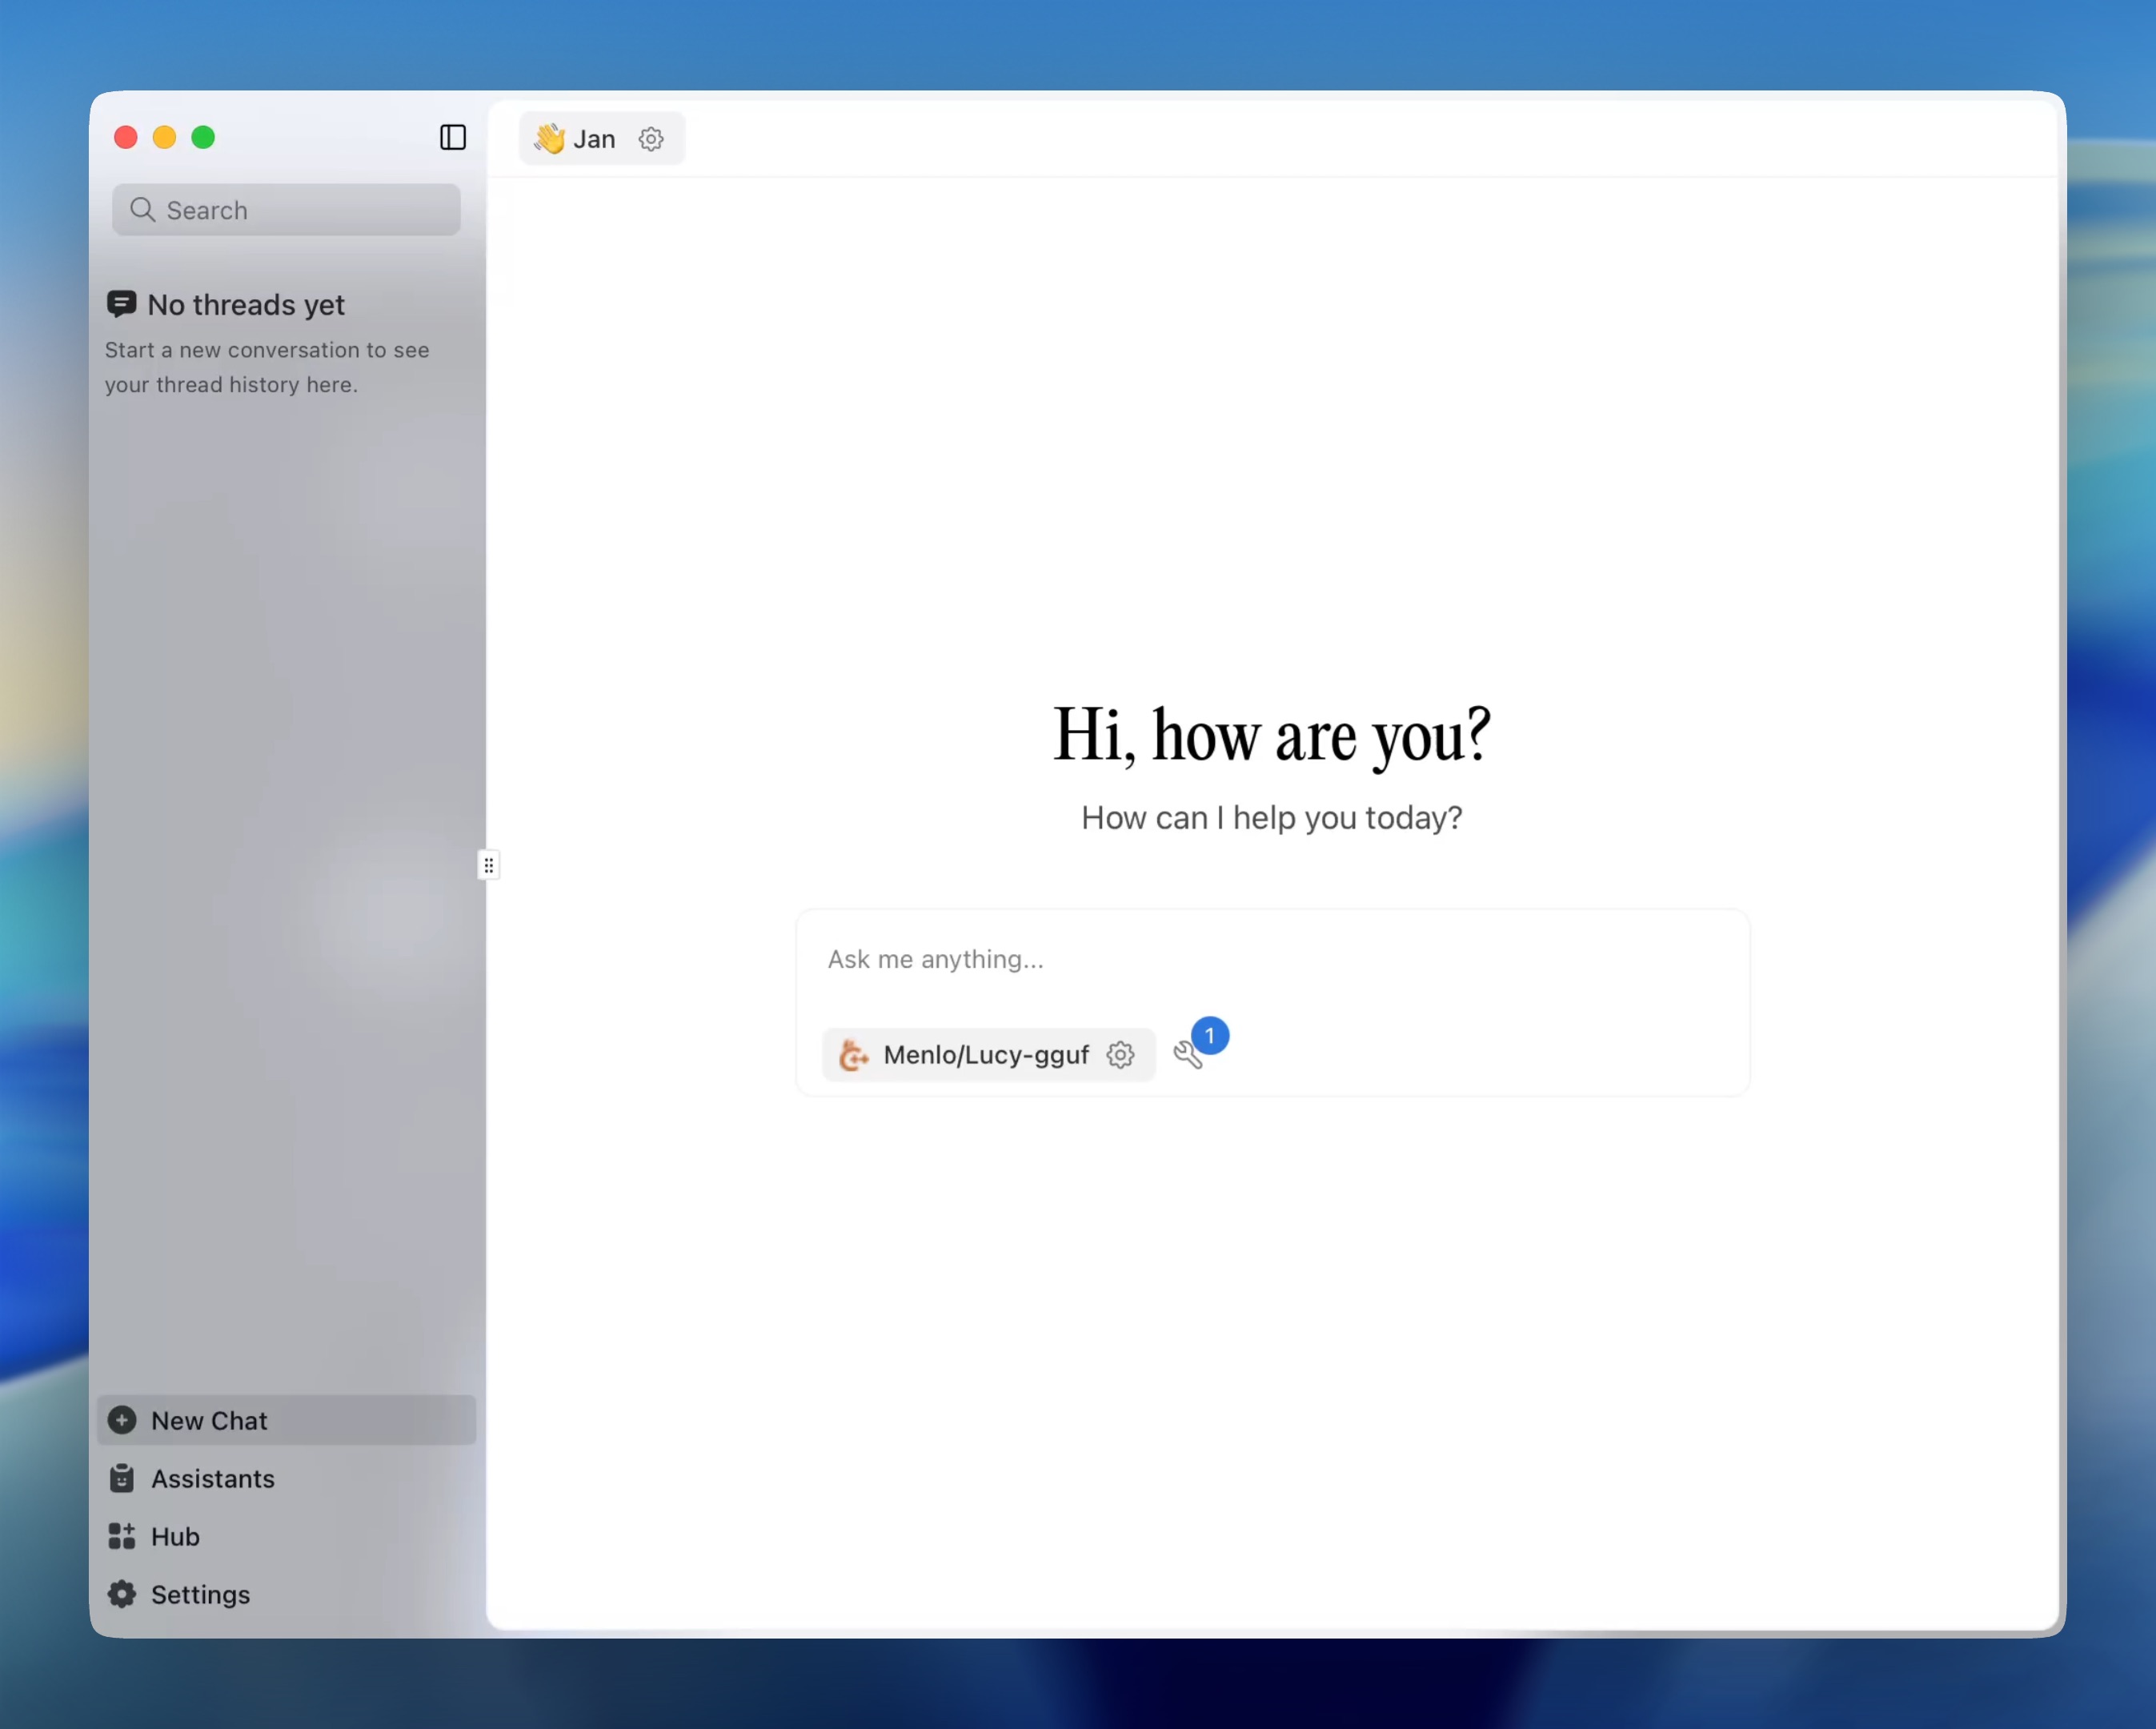Open the Menlo/Lucy-gguf model selector

pyautogui.click(x=985, y=1055)
